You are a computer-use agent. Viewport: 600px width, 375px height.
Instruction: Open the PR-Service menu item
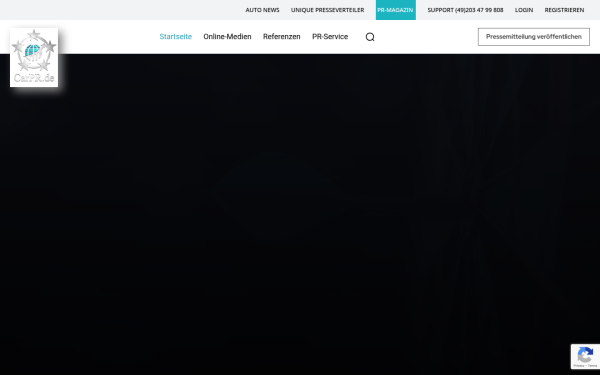[330, 37]
